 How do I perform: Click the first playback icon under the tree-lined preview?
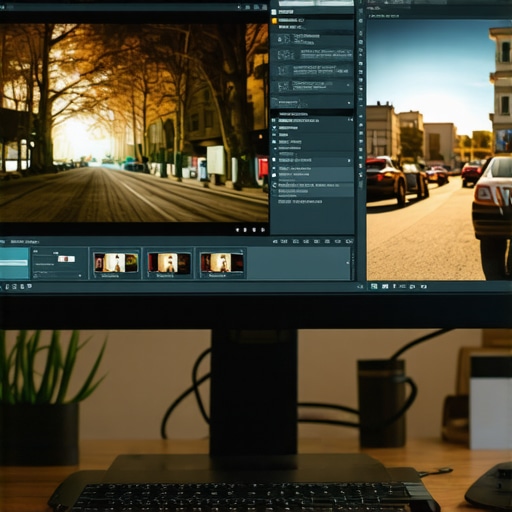237,230
